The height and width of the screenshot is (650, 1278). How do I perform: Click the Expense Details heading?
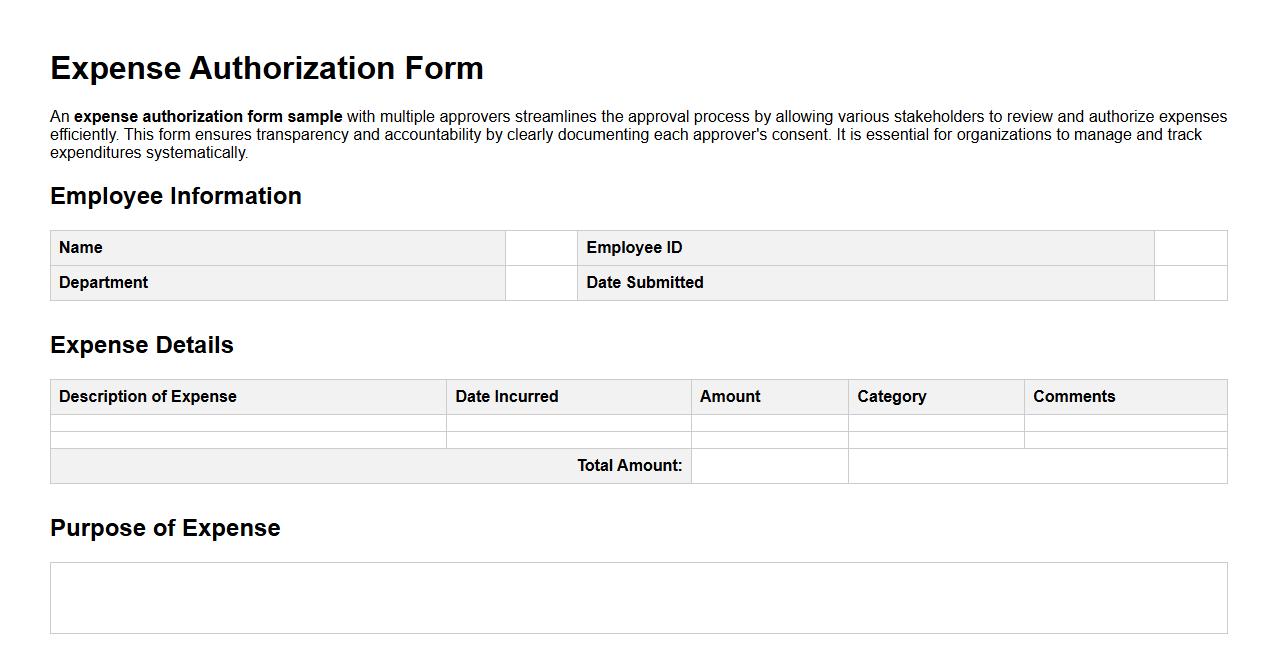141,344
